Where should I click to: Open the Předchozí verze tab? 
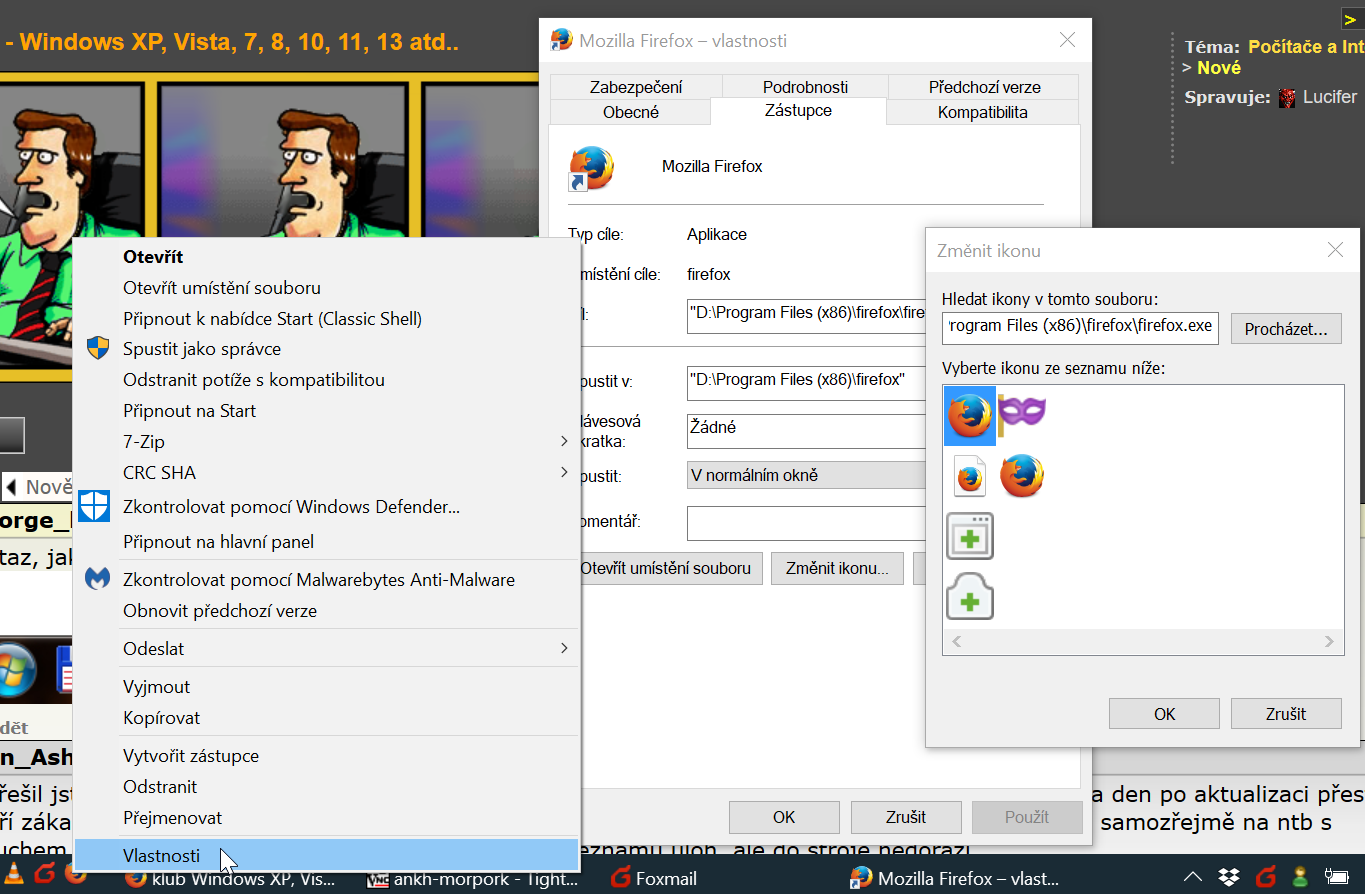point(984,87)
